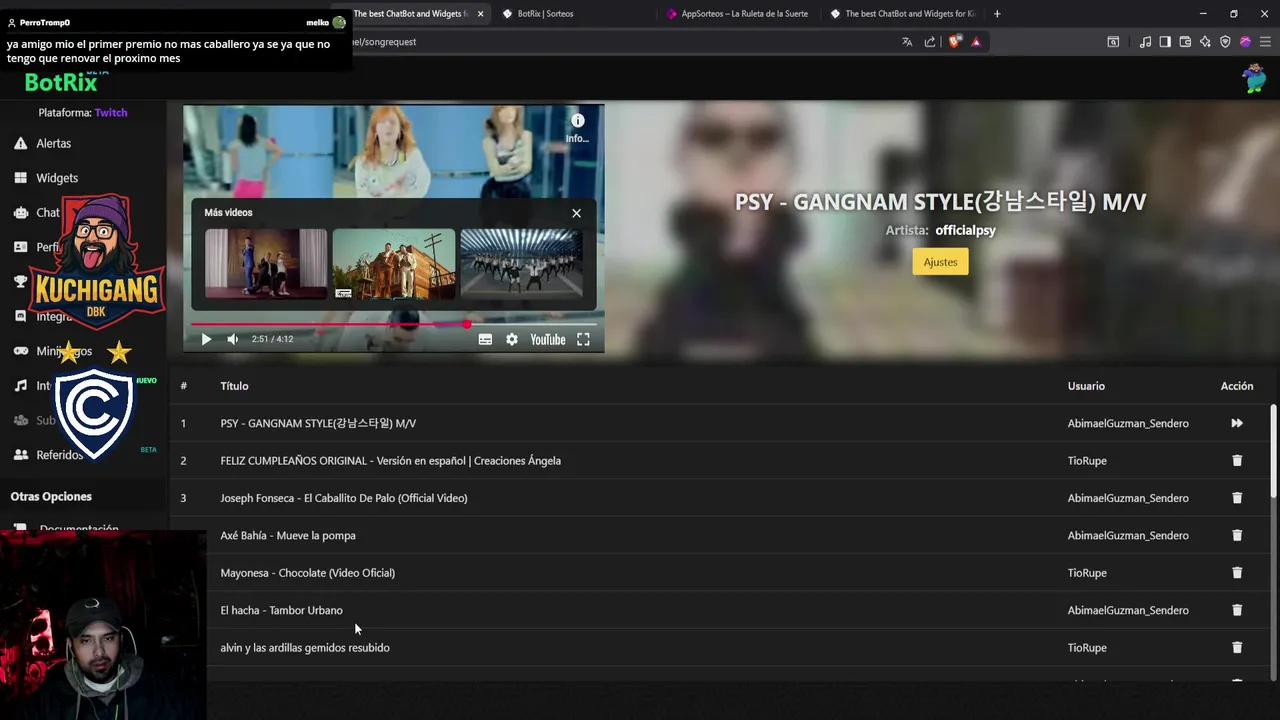Select the PSY - GANGNAM STYLE row title

(x=318, y=423)
